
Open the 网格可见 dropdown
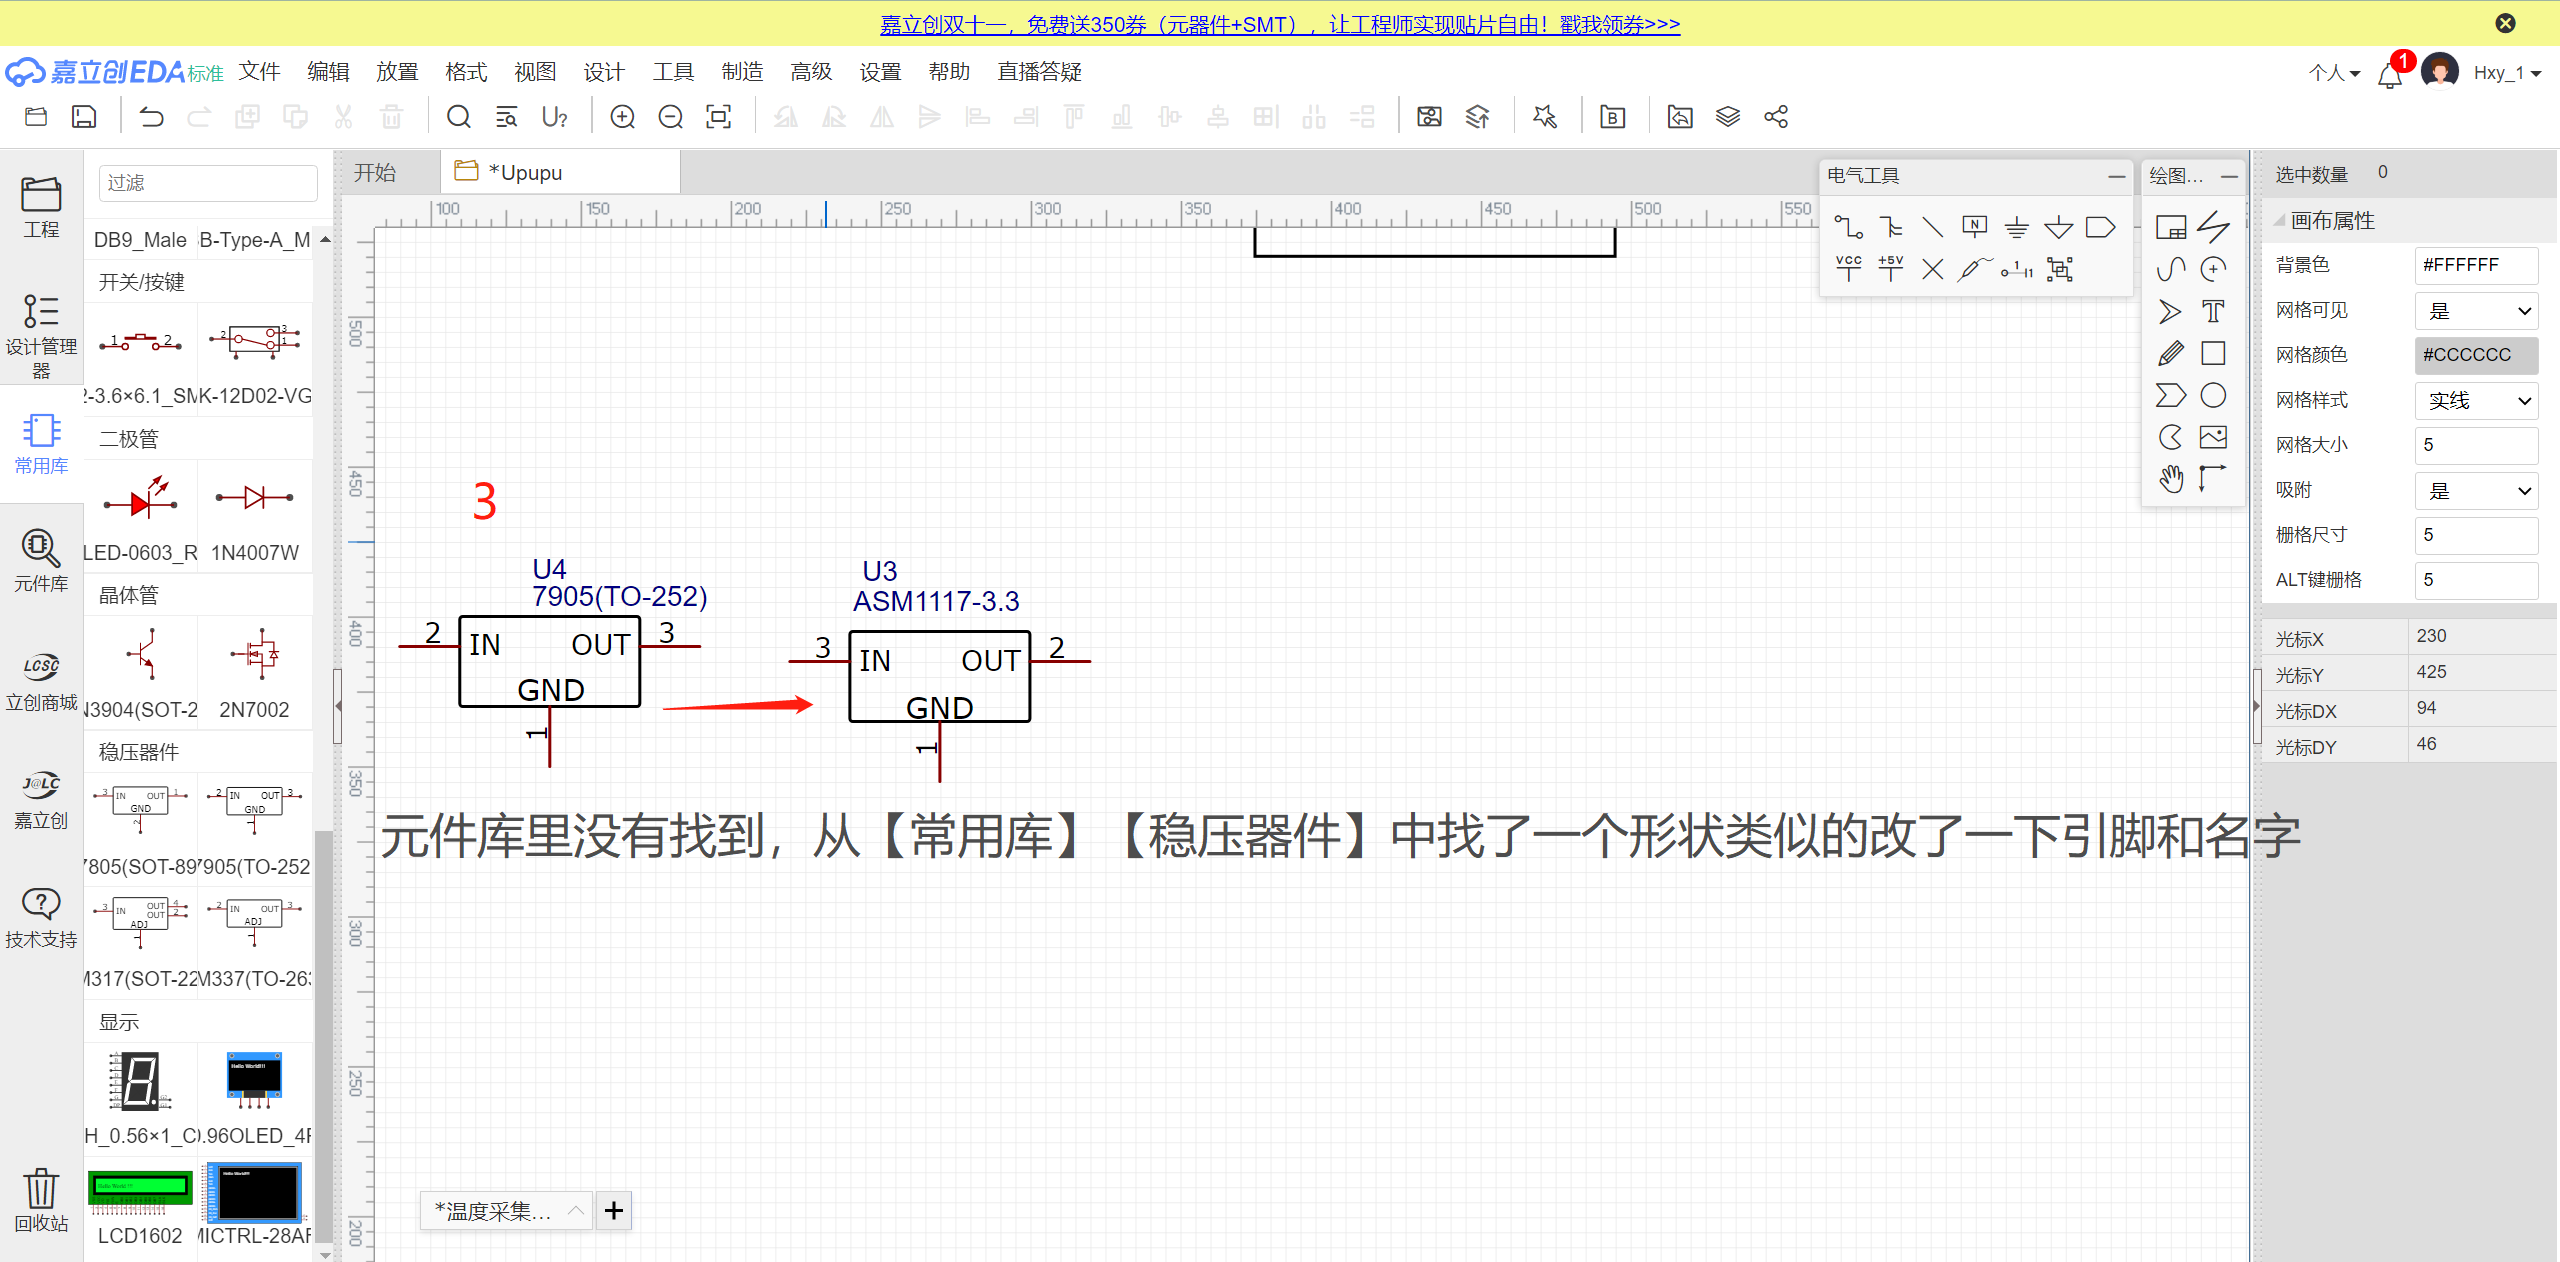tap(2476, 311)
